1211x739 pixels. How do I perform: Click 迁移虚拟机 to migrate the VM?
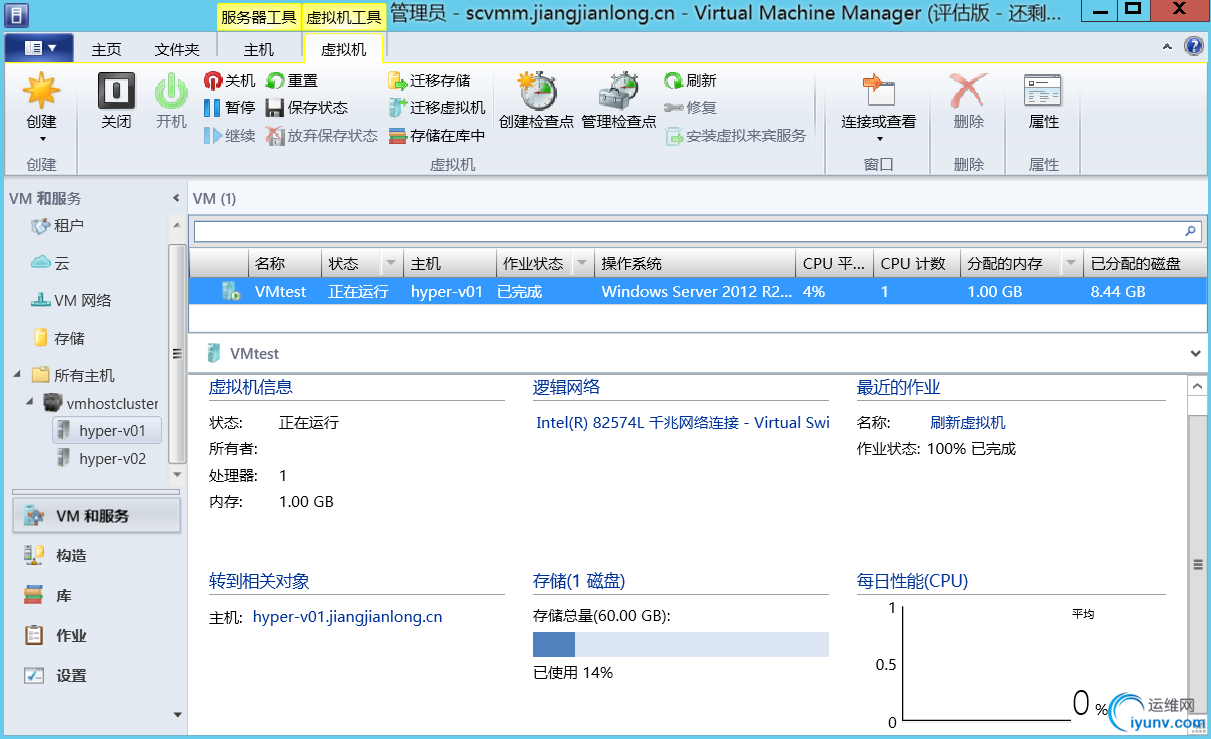437,108
